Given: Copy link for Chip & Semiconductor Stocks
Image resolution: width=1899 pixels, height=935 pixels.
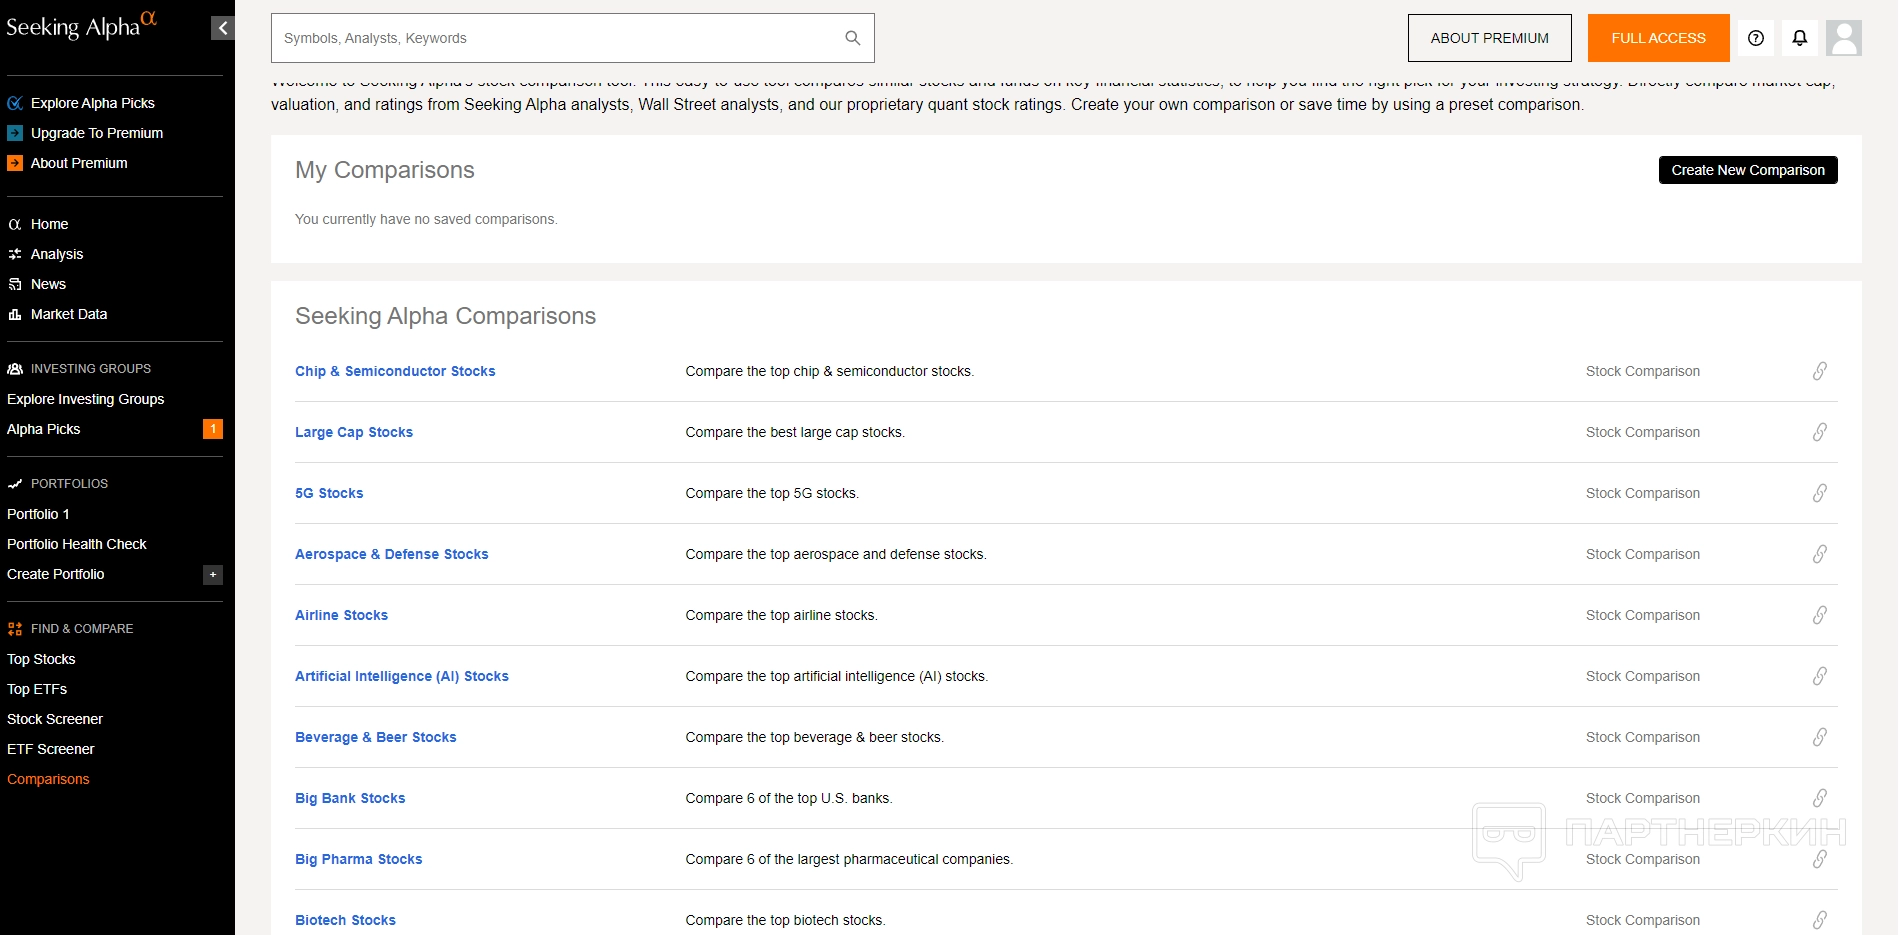Looking at the screenshot, I should [1819, 371].
